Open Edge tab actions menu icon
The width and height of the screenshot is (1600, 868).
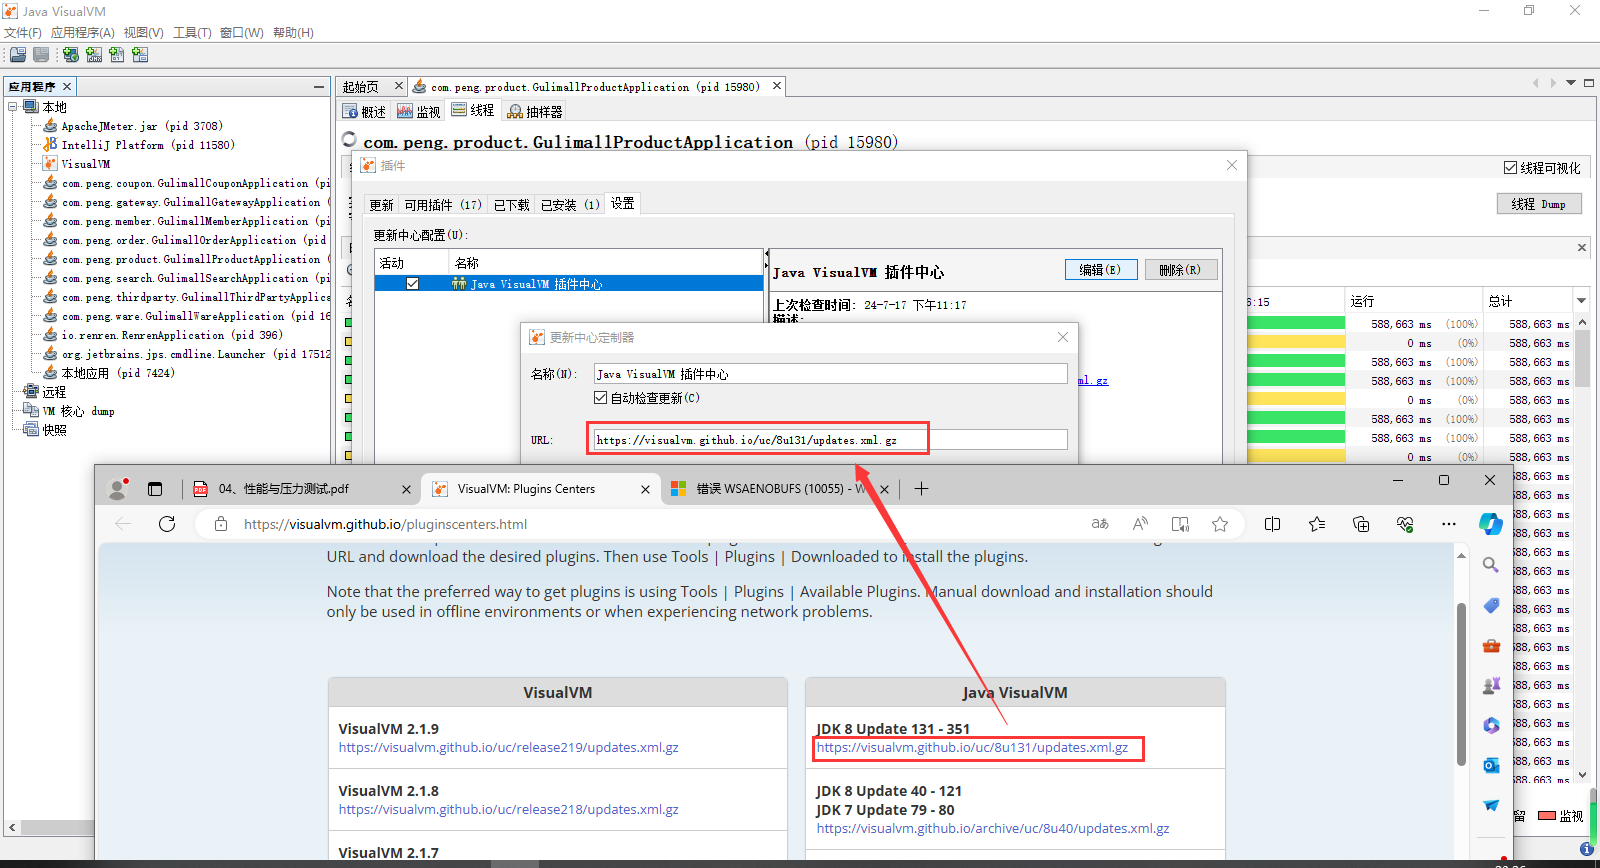pos(155,489)
